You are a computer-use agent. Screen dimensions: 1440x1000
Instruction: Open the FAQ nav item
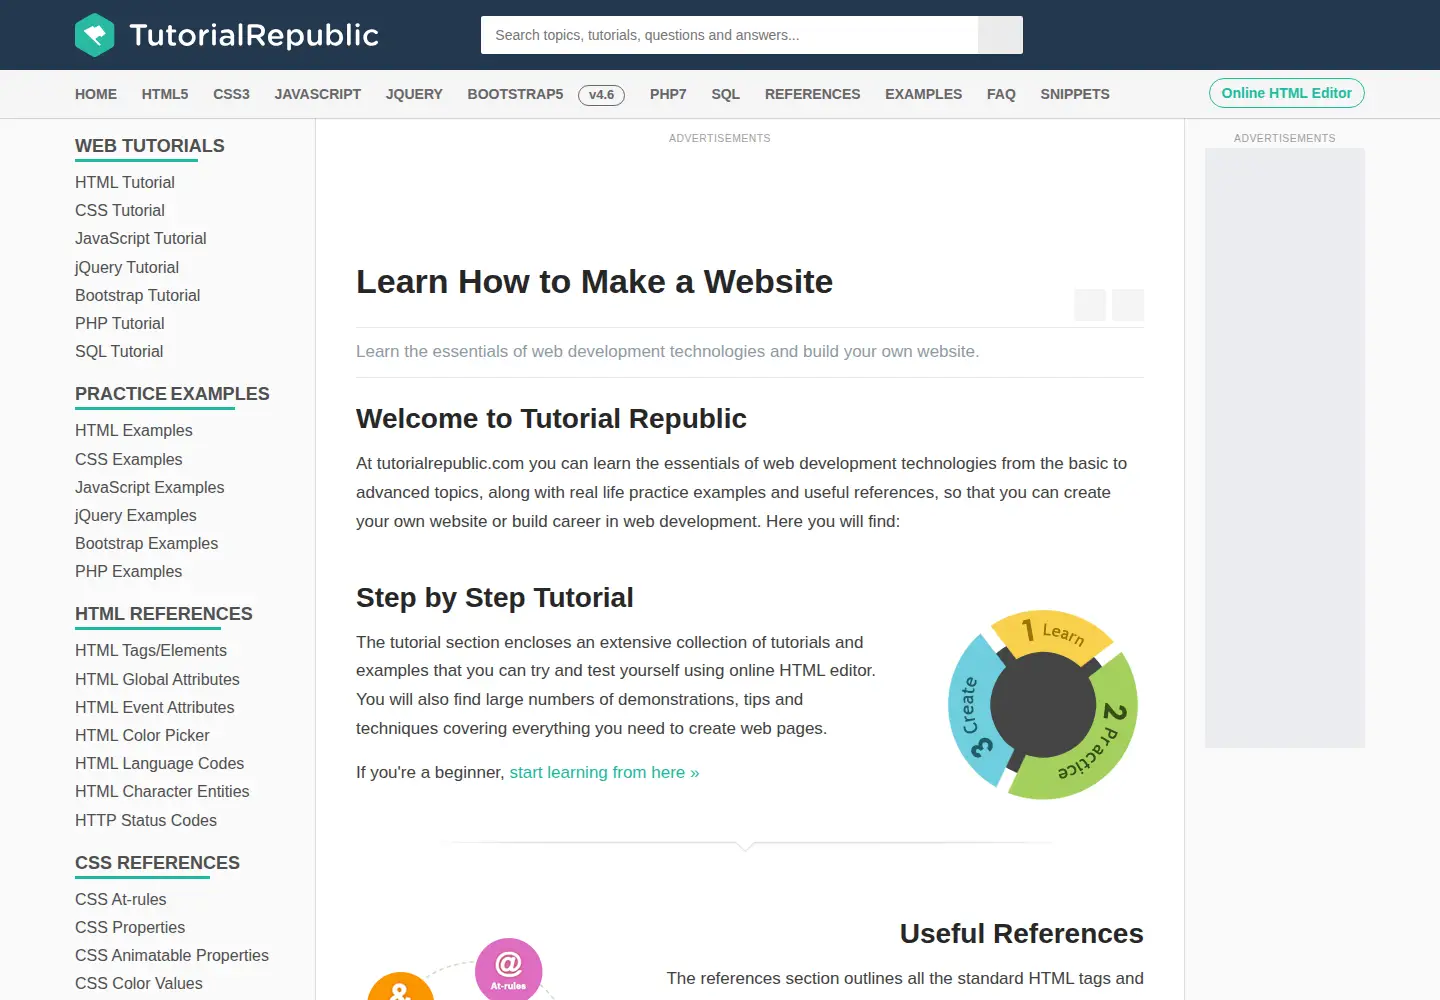(x=1001, y=94)
